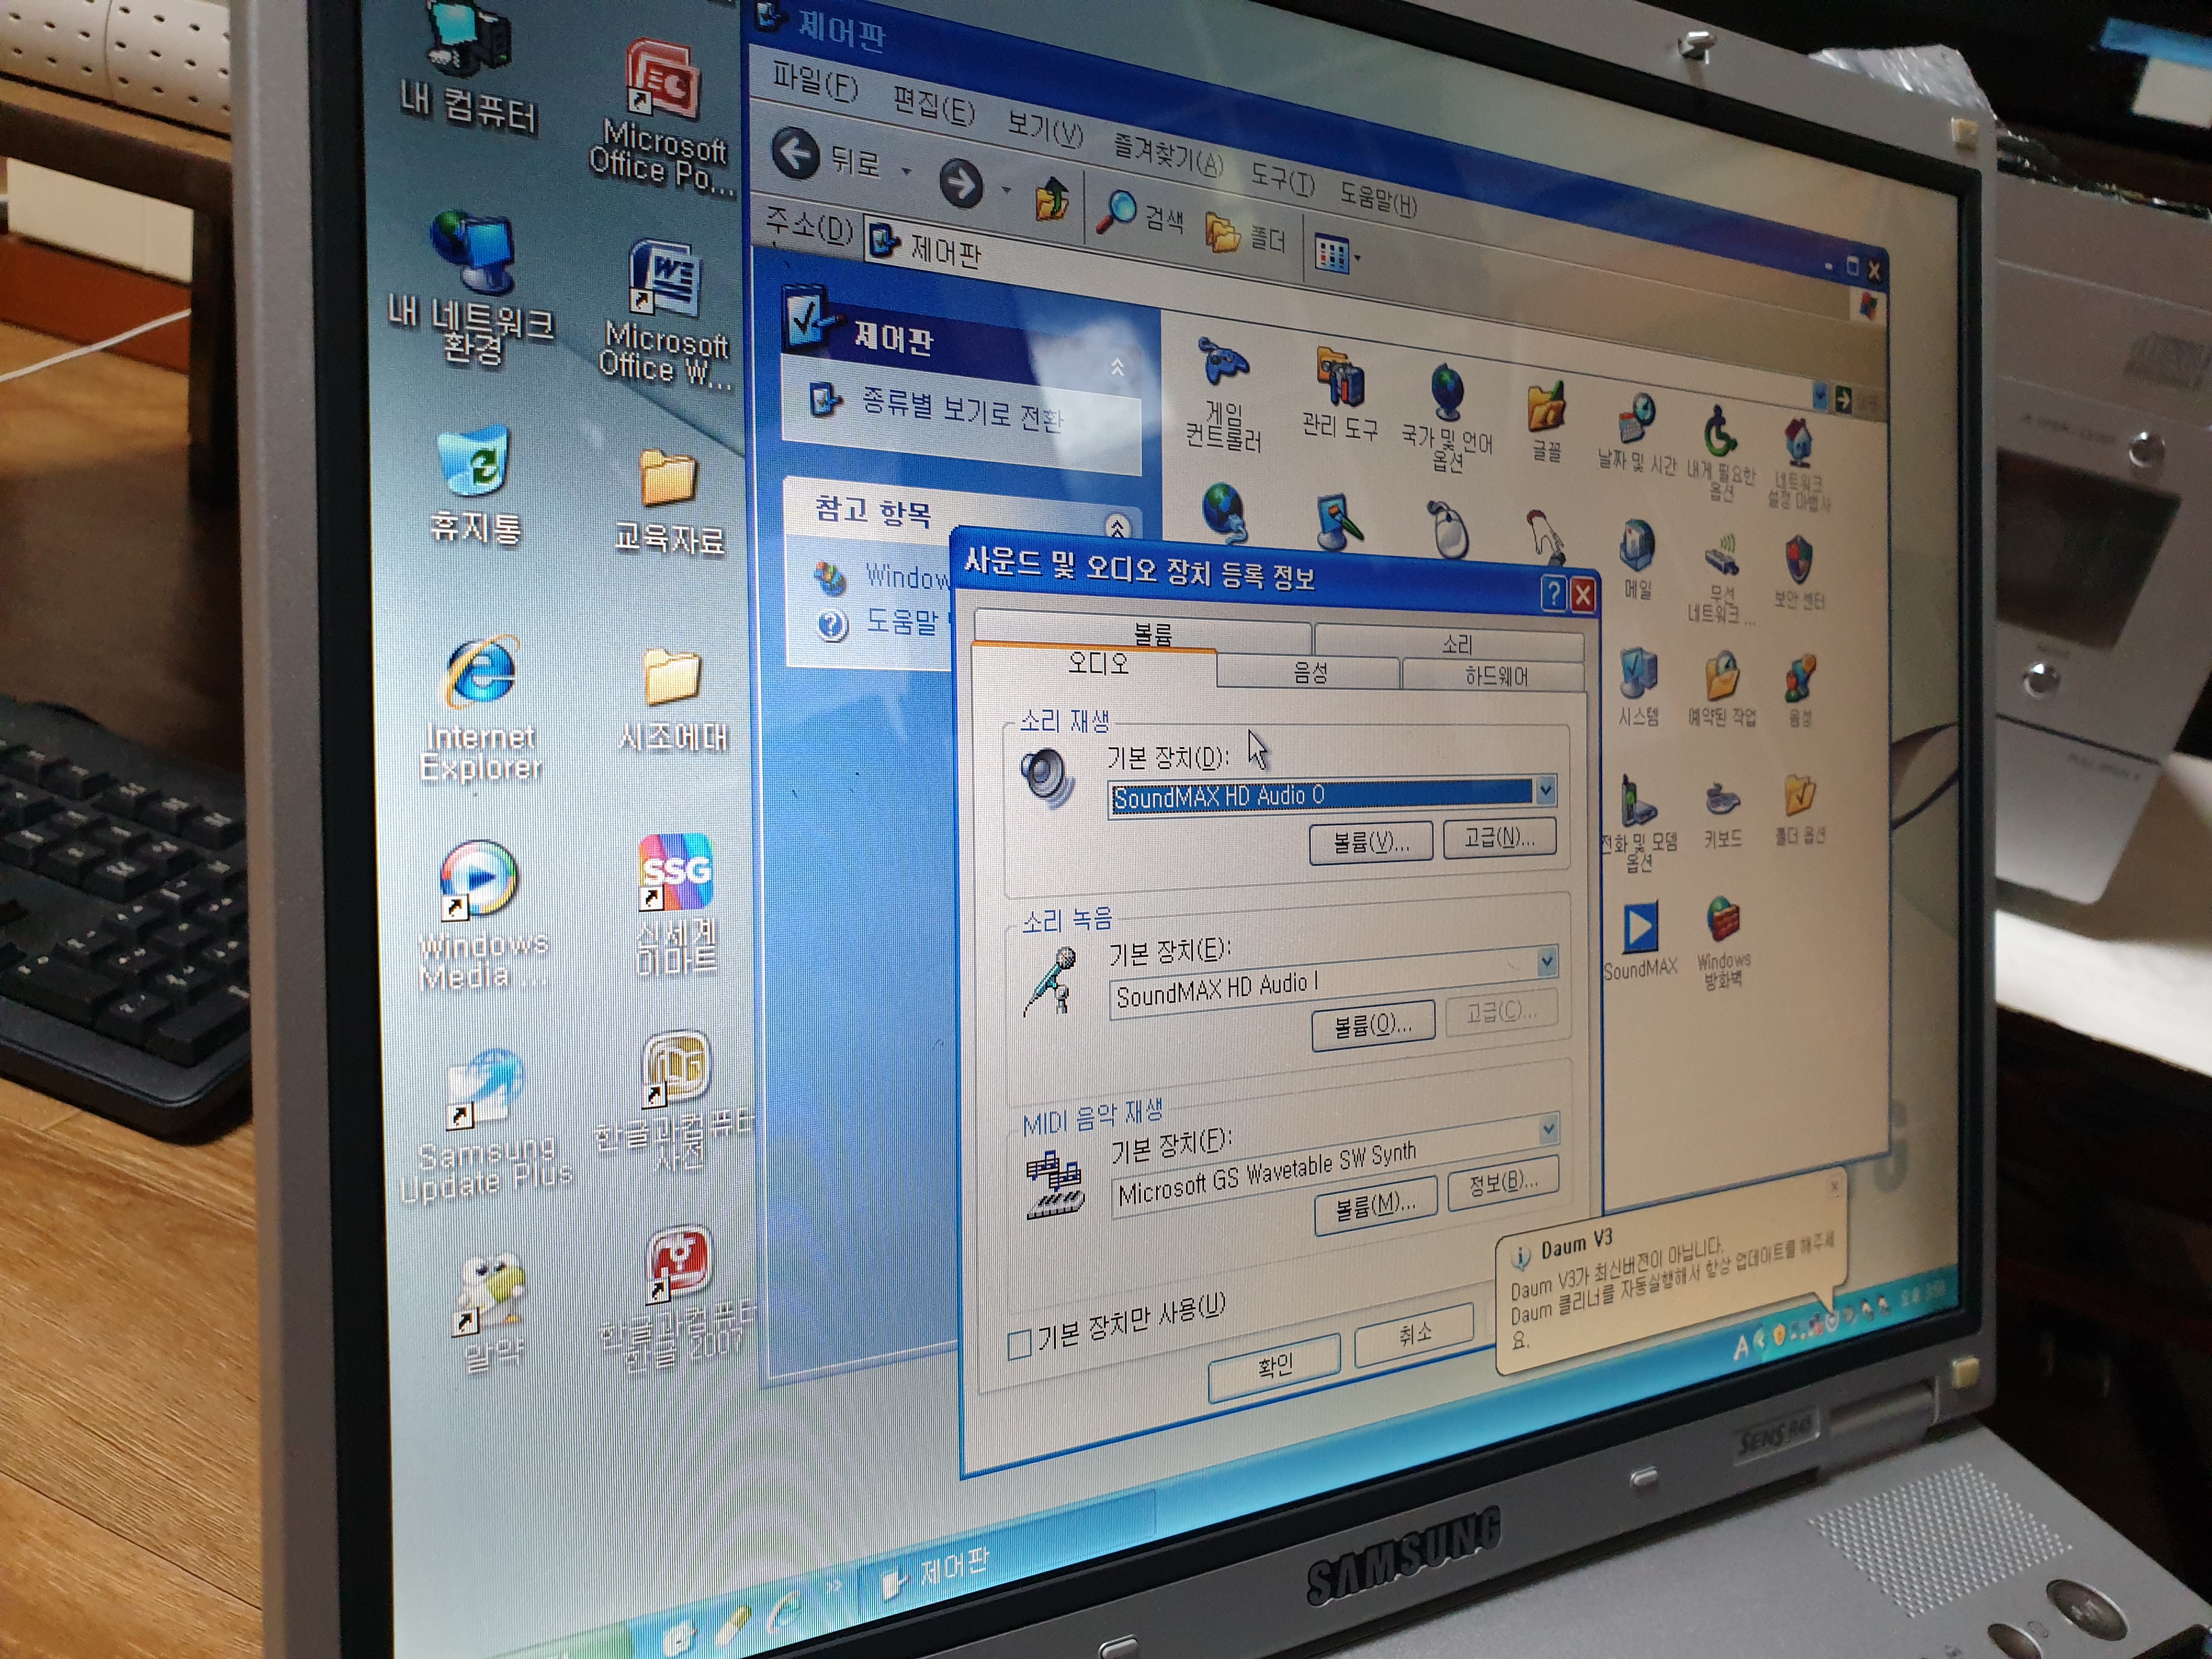Screen dimensions: 2212x1659
Task: Select the 한글 2007 desktop shortcut
Action: (678, 1300)
